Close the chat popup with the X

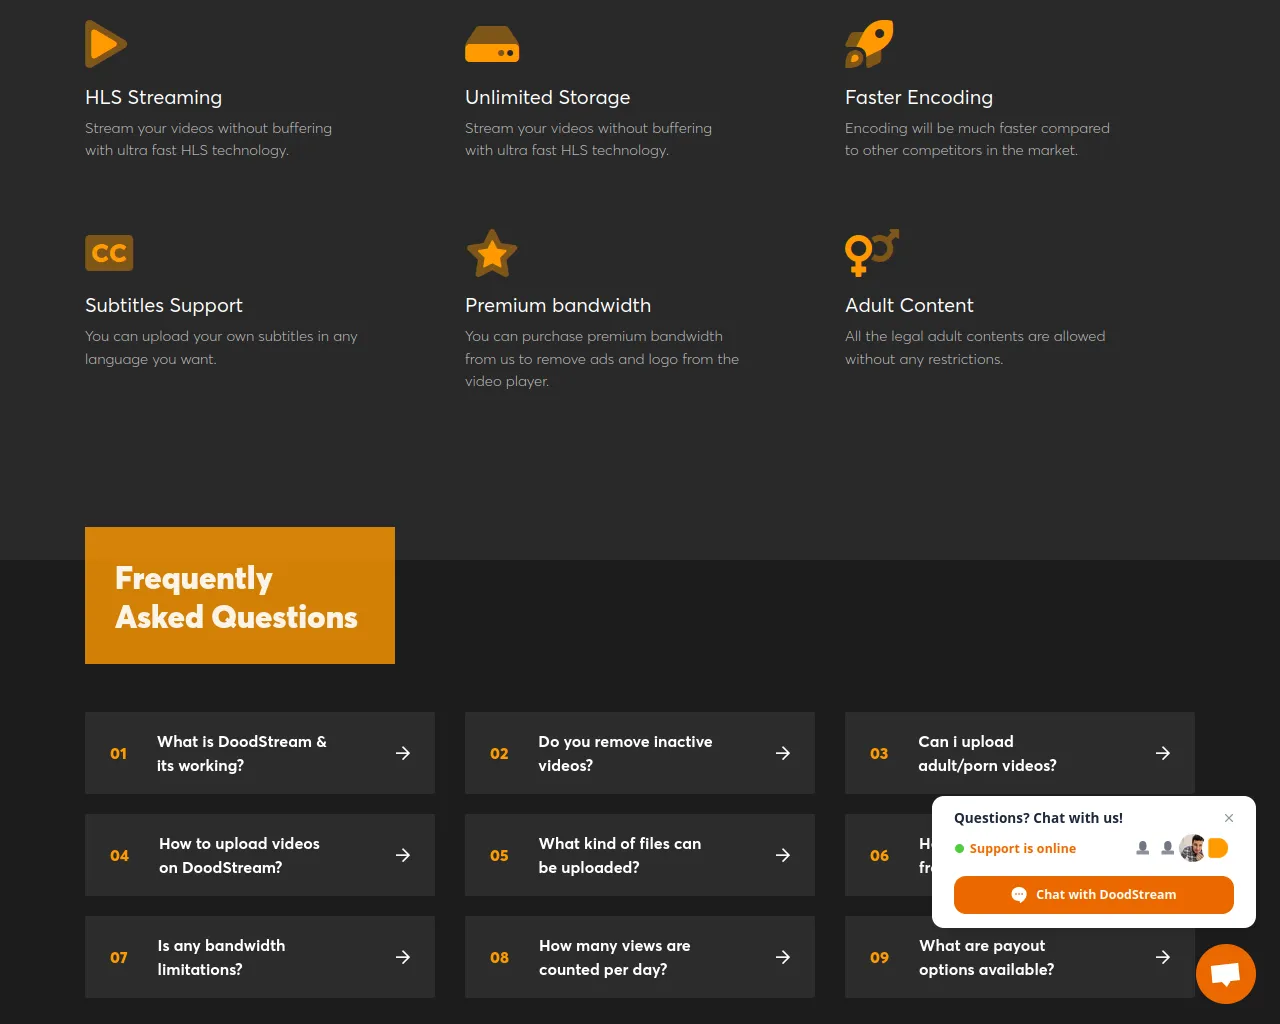[1229, 818]
